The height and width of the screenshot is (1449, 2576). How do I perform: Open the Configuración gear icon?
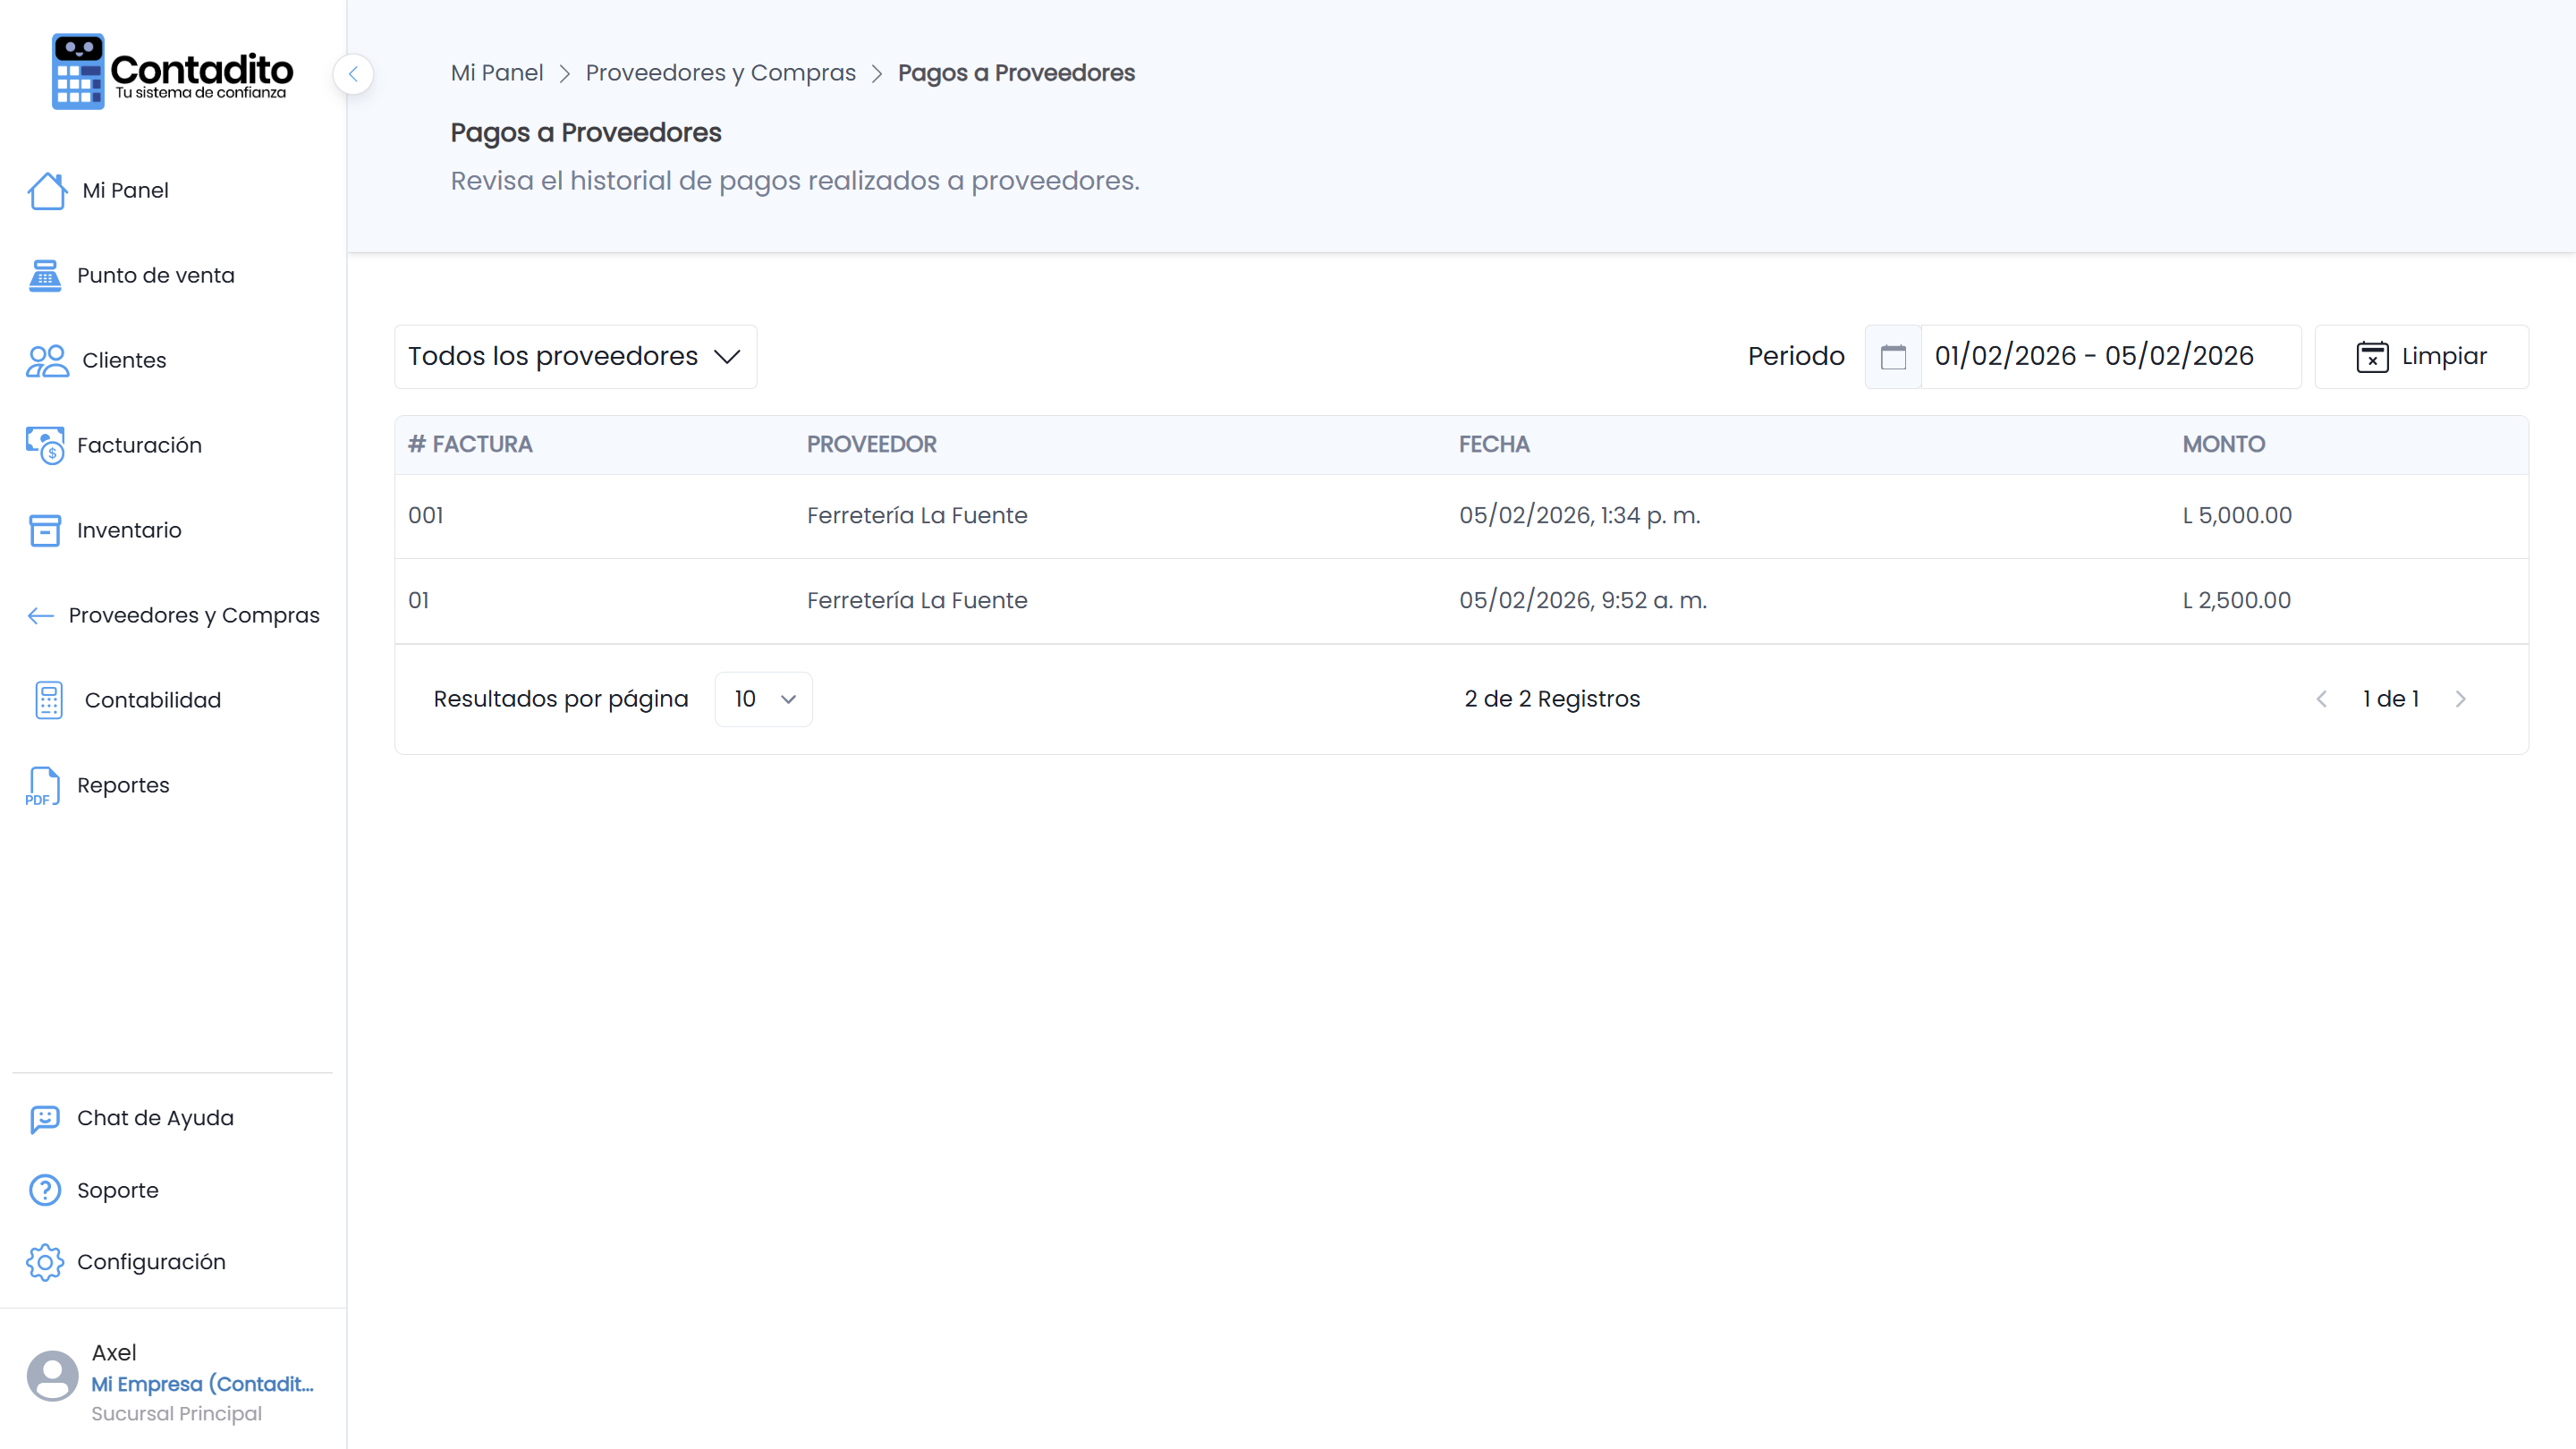pos(45,1262)
